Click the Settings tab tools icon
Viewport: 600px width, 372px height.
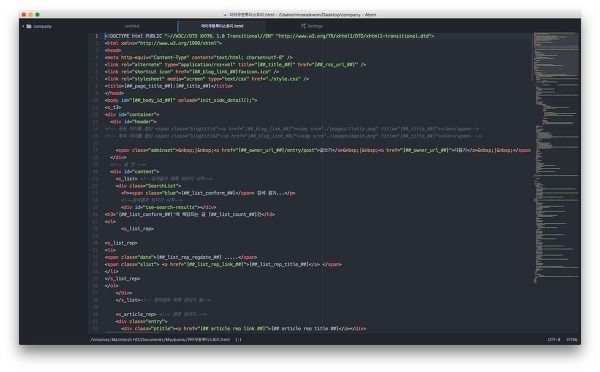tap(303, 26)
